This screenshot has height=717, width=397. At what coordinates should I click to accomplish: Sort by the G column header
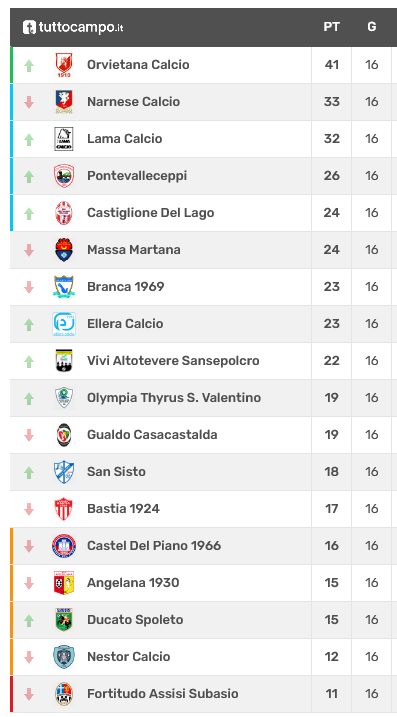coord(372,27)
